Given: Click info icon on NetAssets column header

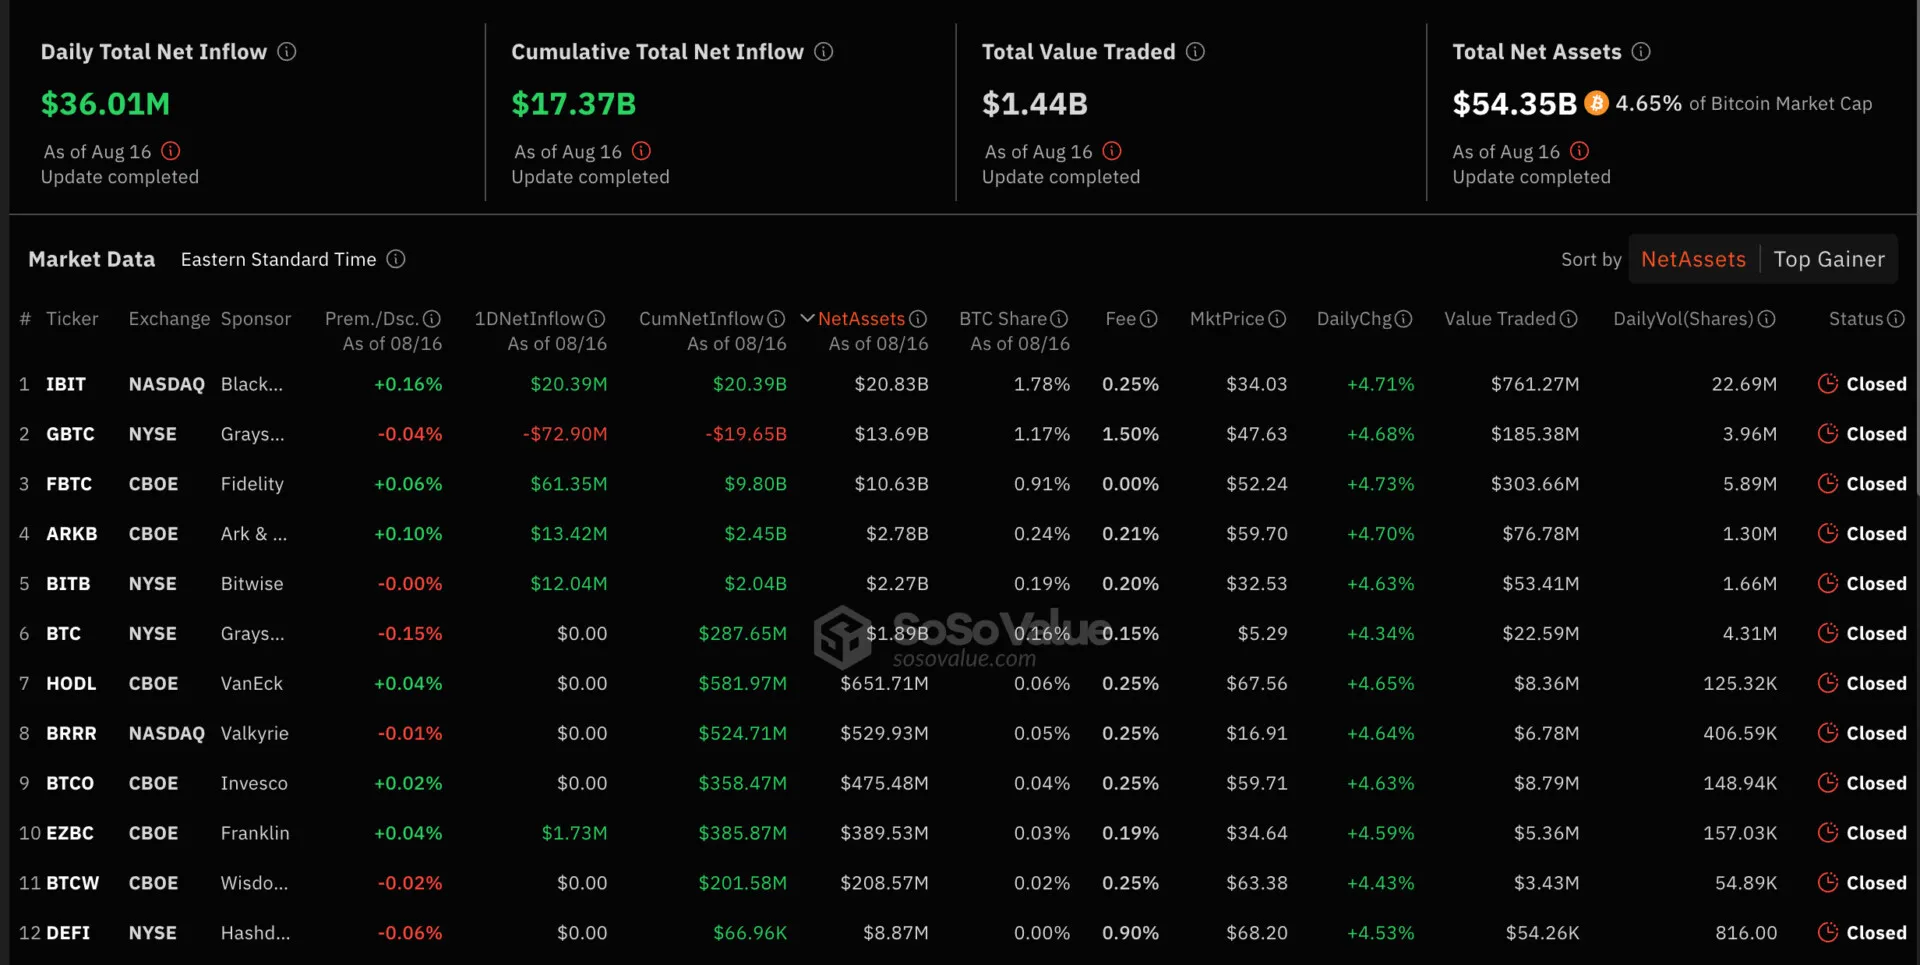Looking at the screenshot, I should click(918, 319).
